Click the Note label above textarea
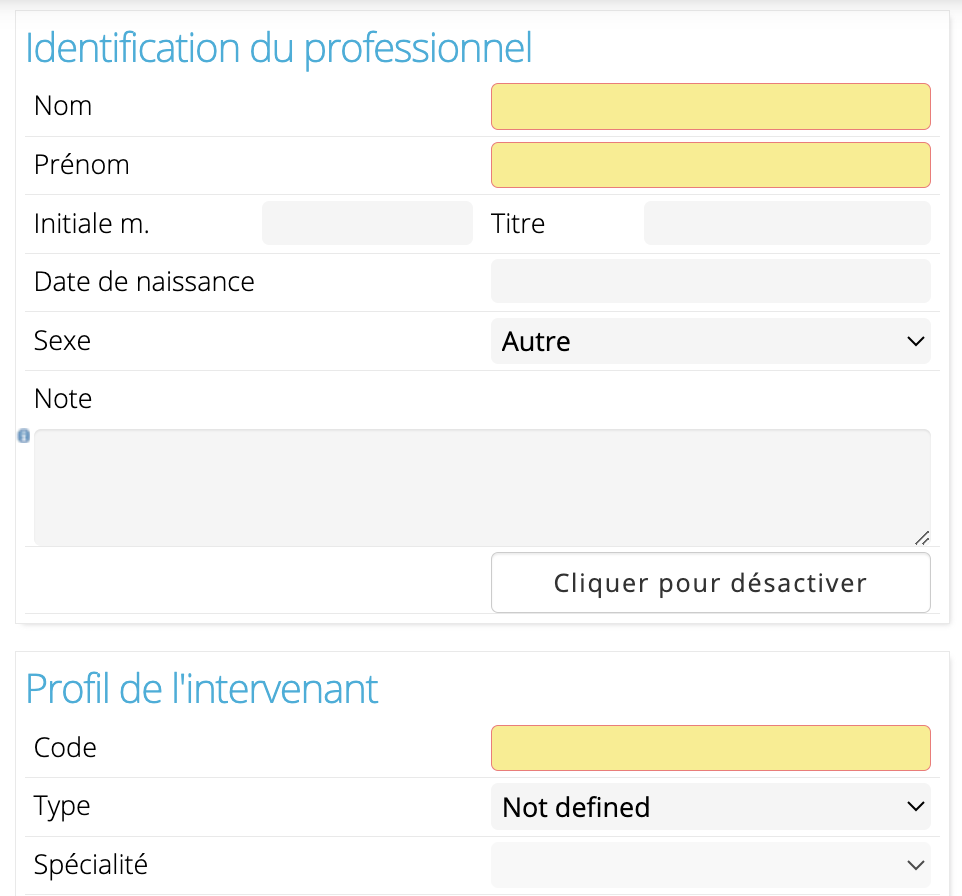The width and height of the screenshot is (962, 896). click(x=63, y=399)
